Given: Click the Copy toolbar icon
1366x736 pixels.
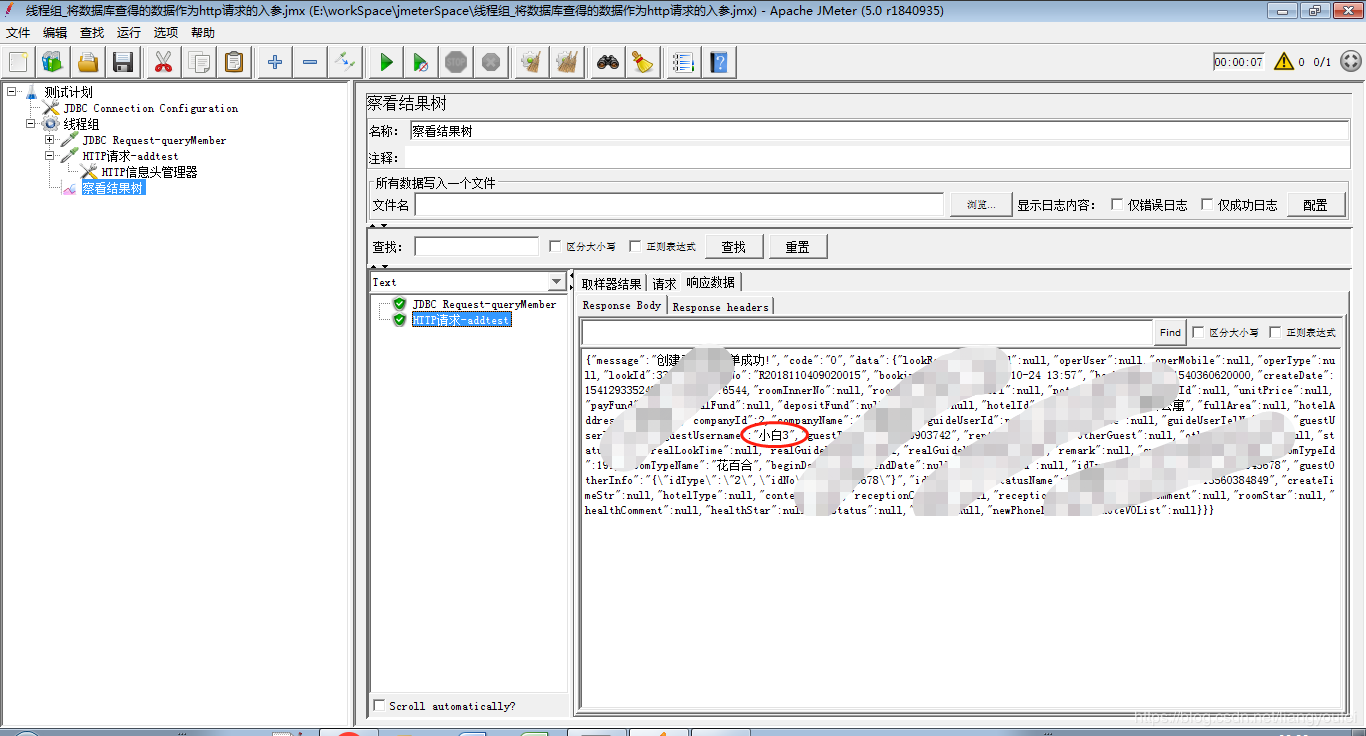Looking at the screenshot, I should [198, 62].
